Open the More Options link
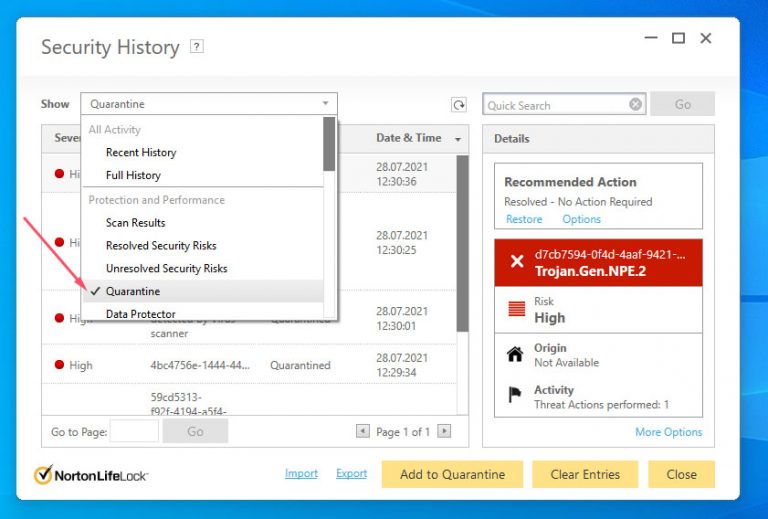This screenshot has height=519, width=768. pyautogui.click(x=669, y=432)
